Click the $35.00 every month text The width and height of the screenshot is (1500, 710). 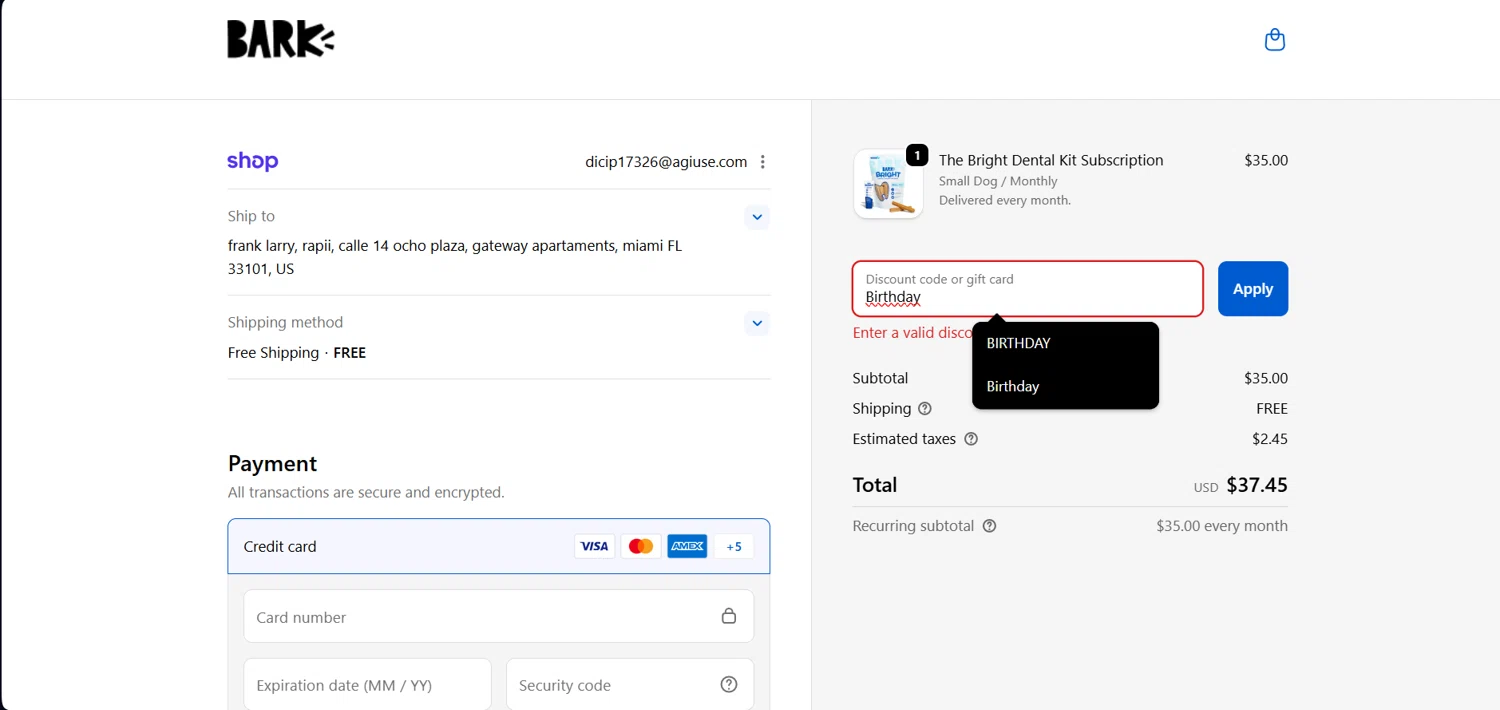1222,526
